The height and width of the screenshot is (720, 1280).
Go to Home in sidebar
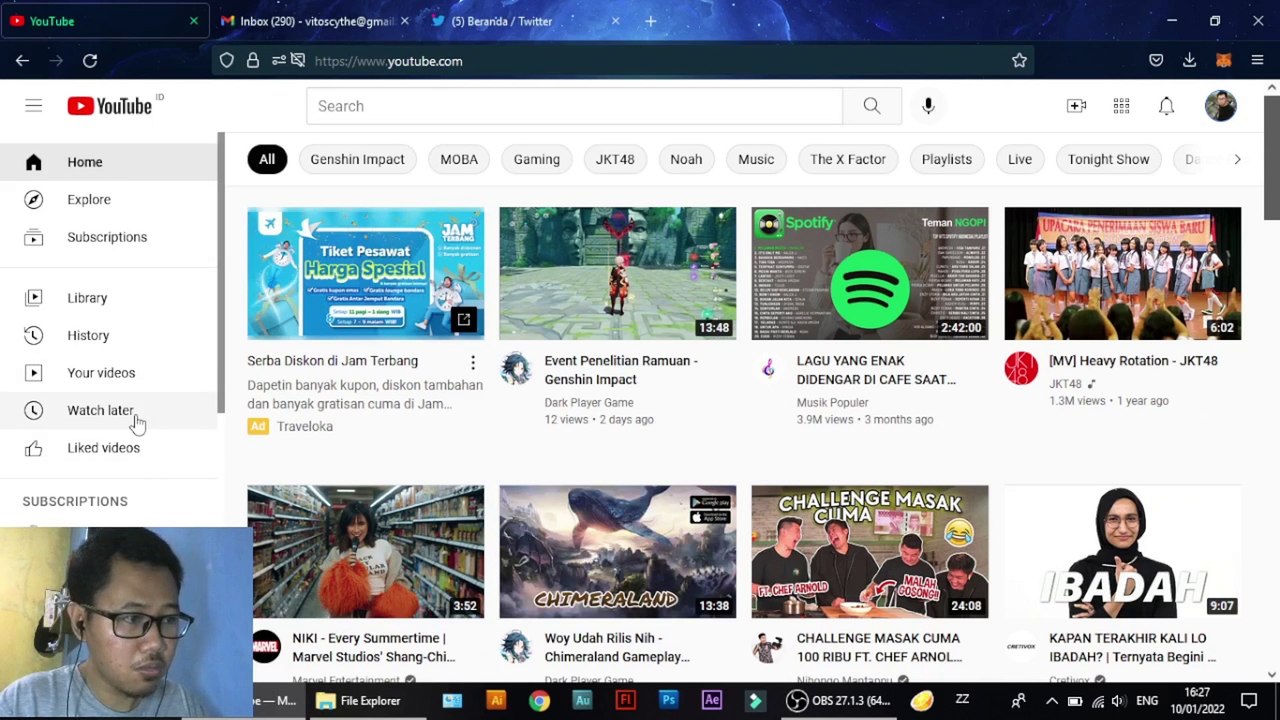pos(108,162)
